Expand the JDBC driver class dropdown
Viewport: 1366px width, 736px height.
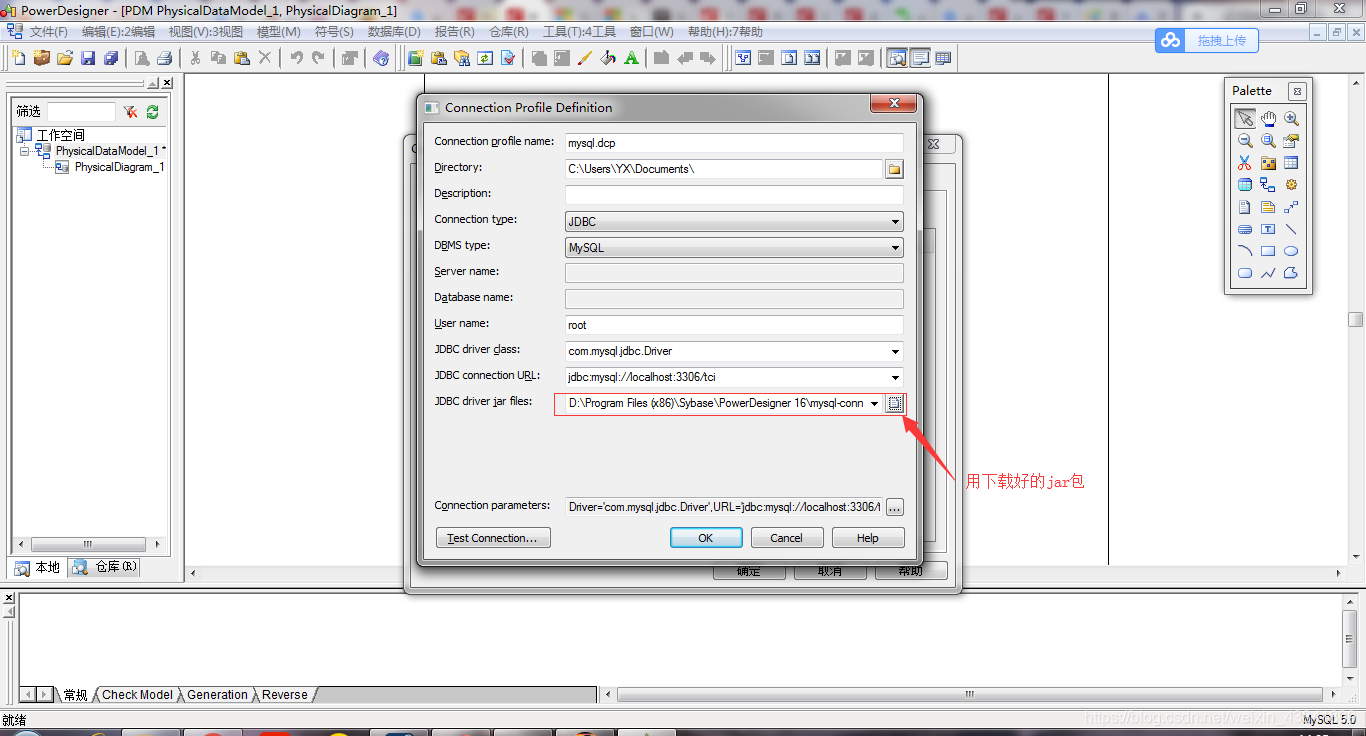point(895,351)
